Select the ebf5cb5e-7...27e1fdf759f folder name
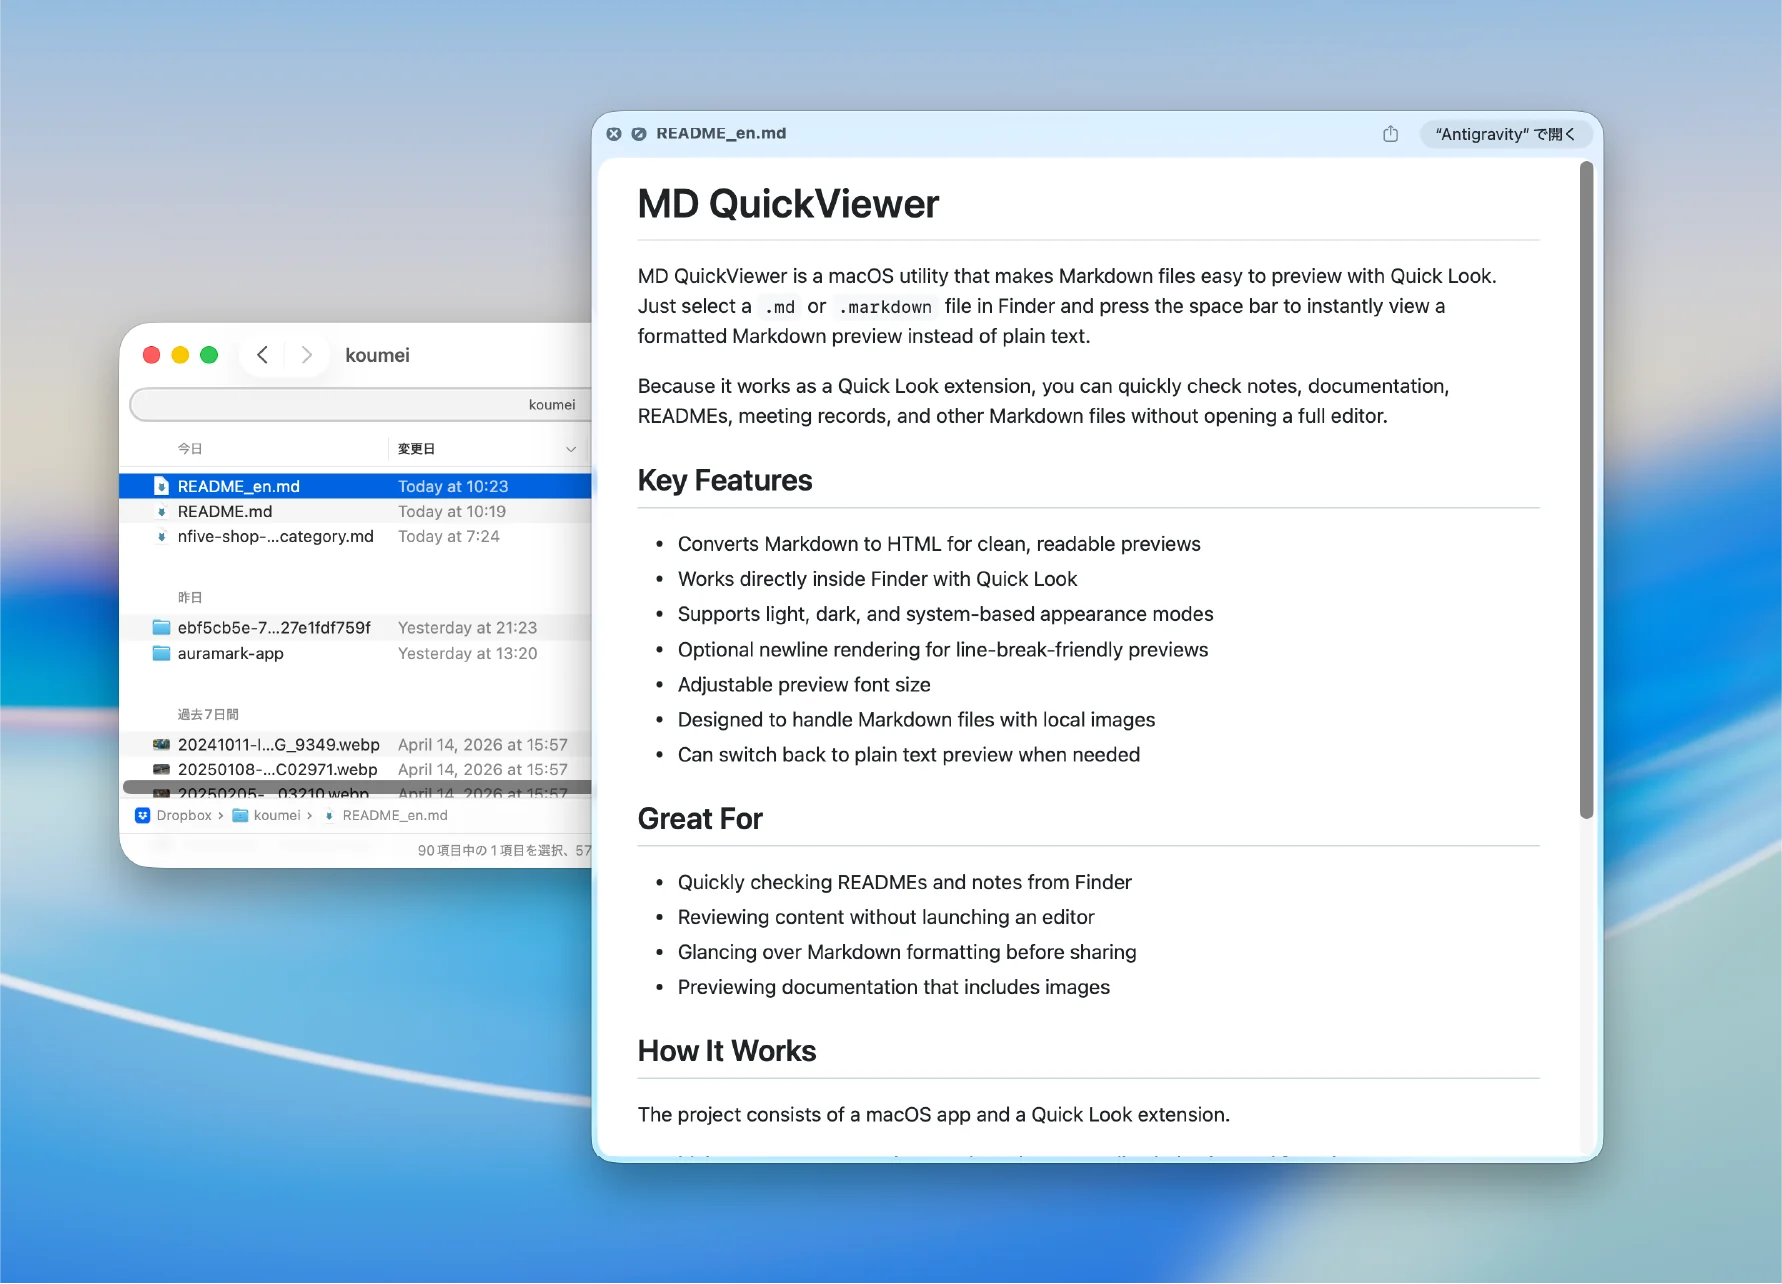This screenshot has height=1284, width=1782. (x=274, y=628)
